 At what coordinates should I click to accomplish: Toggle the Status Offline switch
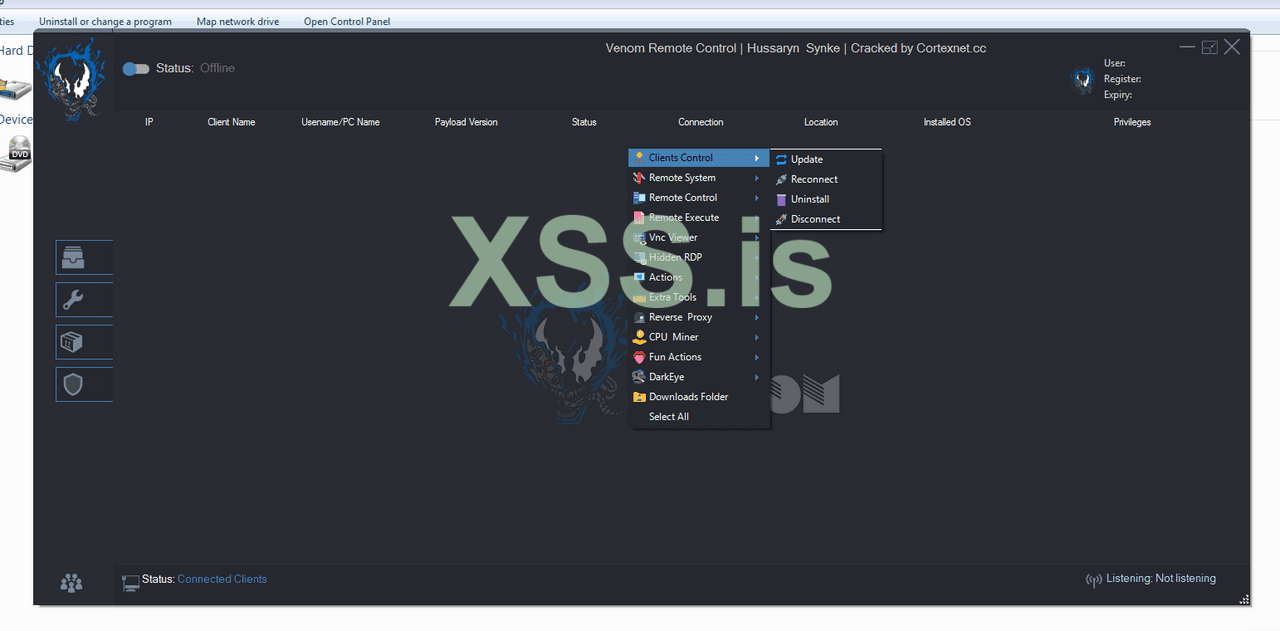coord(135,69)
